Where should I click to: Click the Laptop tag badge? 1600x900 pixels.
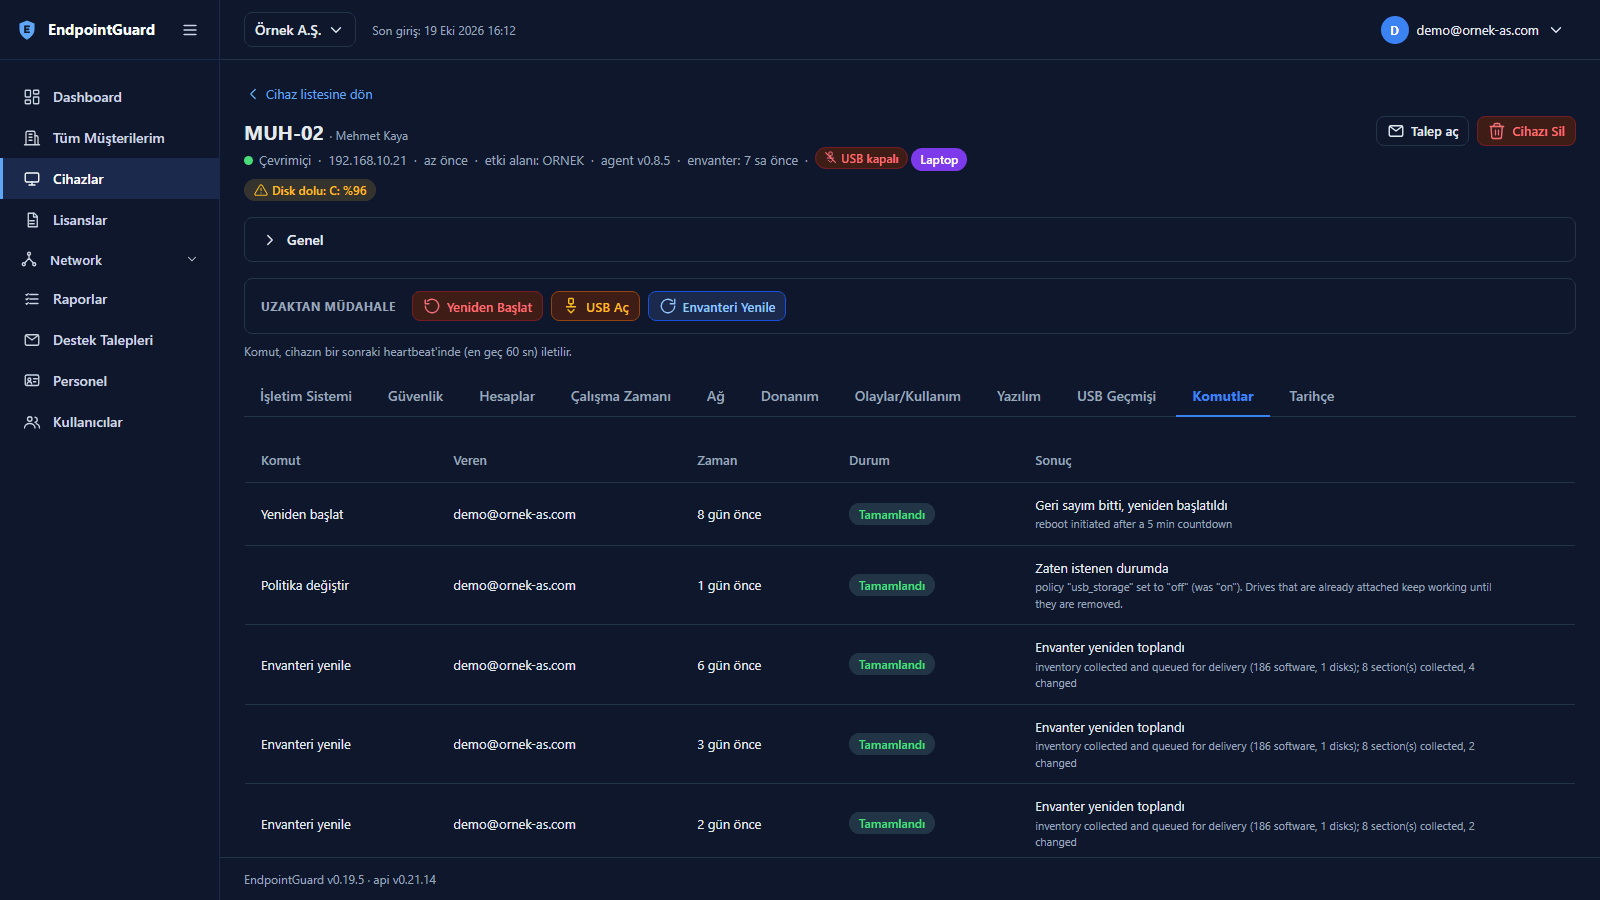(x=939, y=160)
